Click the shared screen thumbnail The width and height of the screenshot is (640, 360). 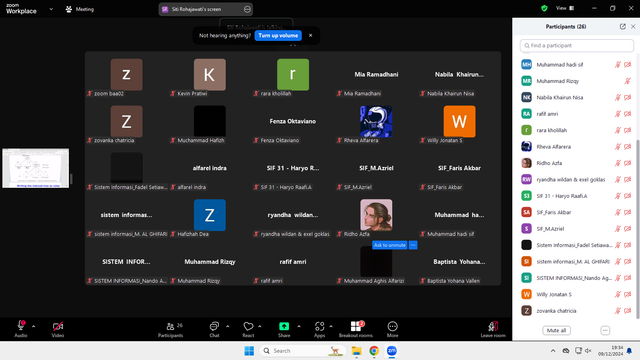click(x=36, y=168)
